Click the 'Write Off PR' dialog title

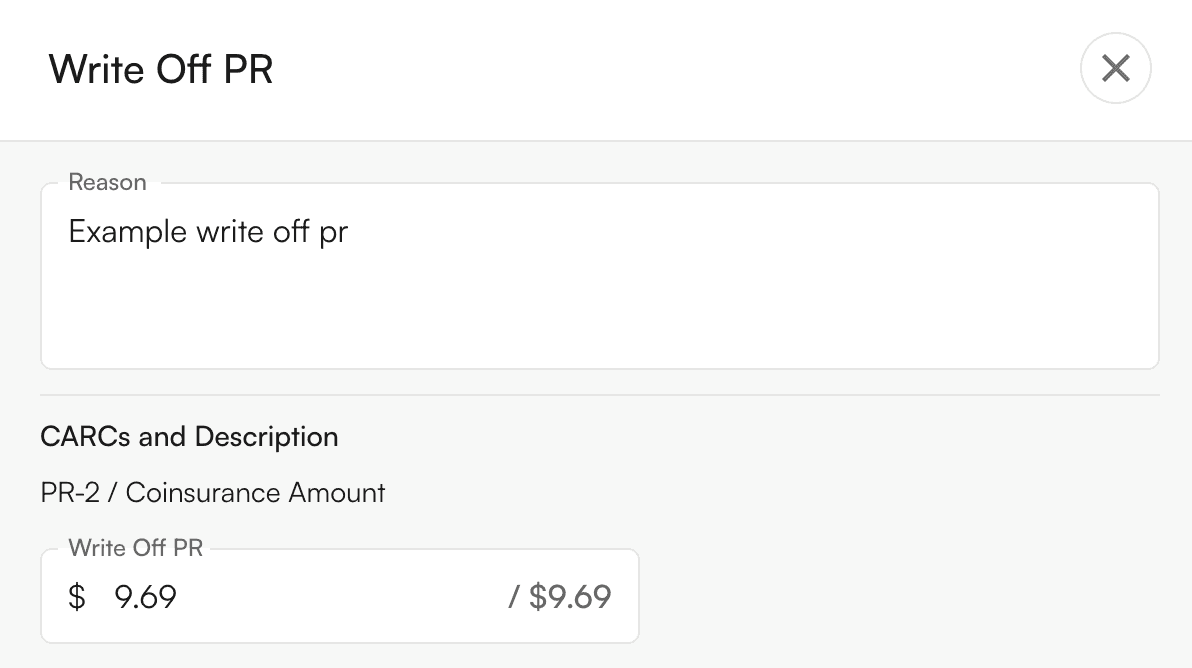[161, 70]
